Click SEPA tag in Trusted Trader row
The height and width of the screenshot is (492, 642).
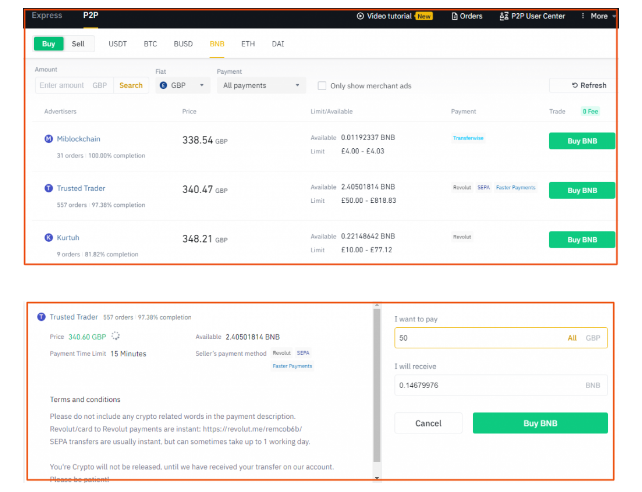click(484, 187)
